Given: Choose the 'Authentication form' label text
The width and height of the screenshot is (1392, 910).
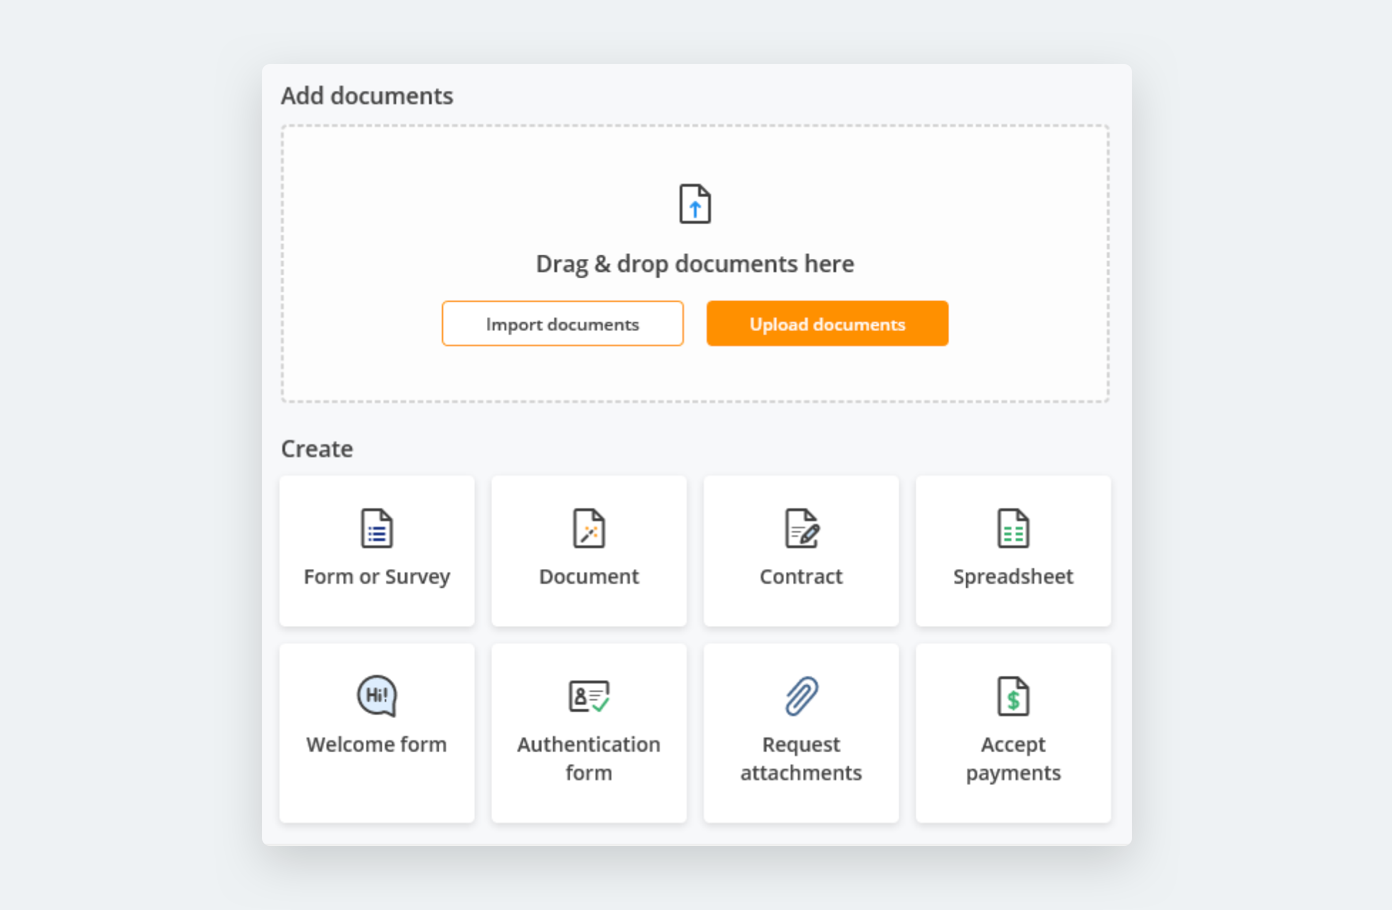Looking at the screenshot, I should click(x=589, y=759).
